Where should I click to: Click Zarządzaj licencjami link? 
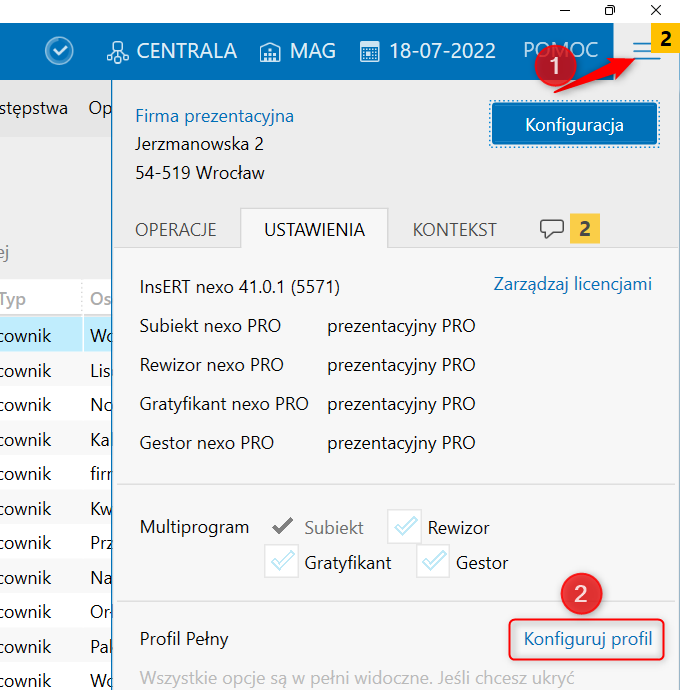573,284
